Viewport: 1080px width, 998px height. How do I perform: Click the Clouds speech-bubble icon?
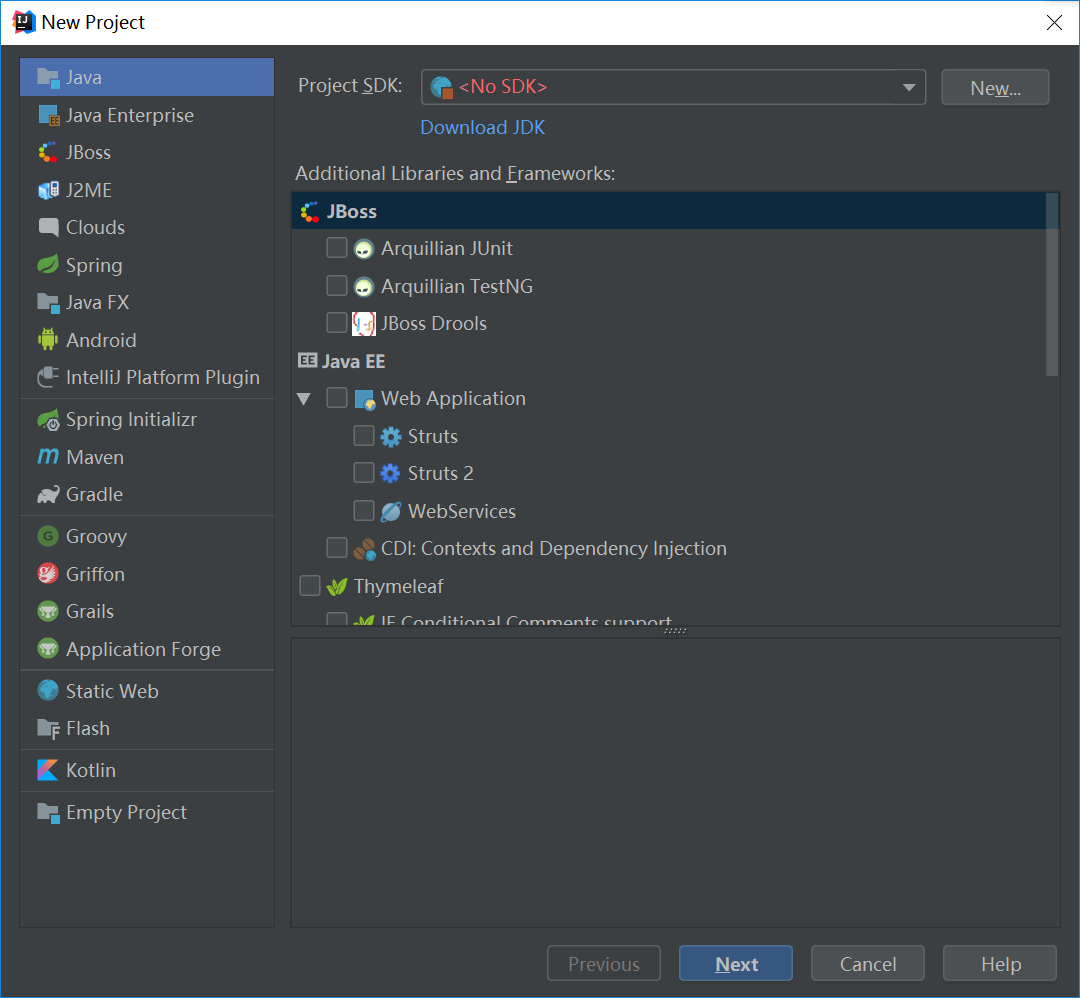tap(48, 227)
